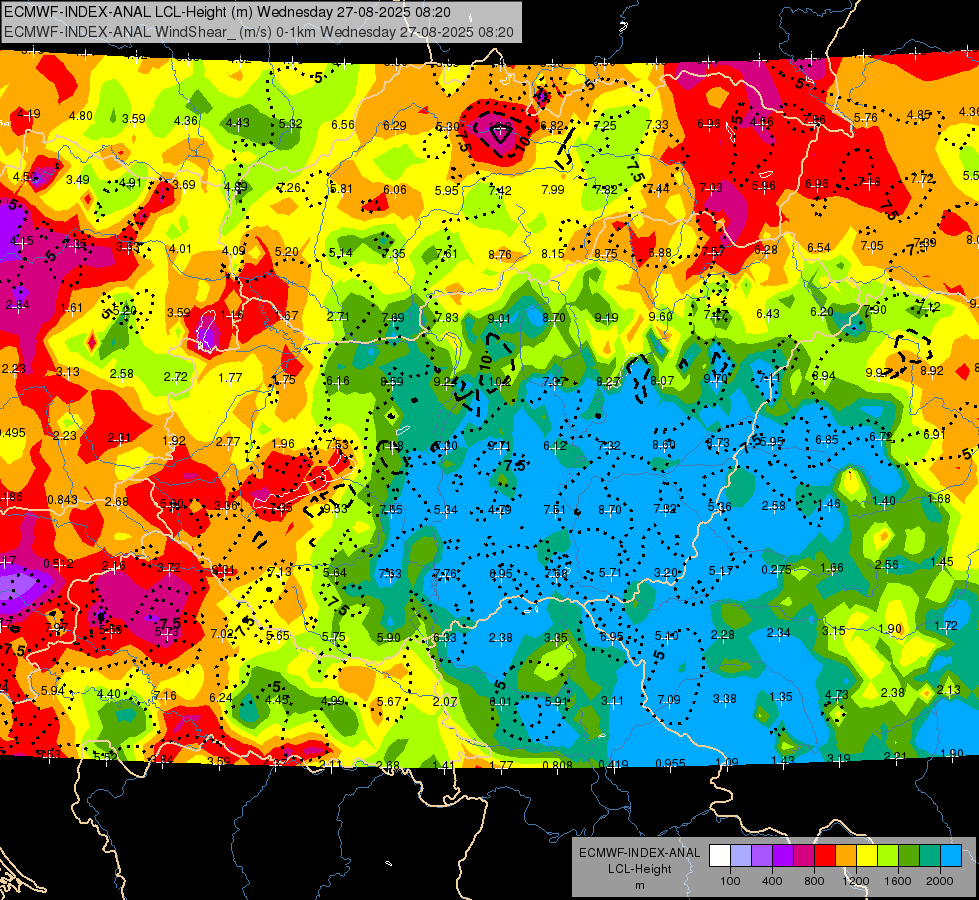This screenshot has width=979, height=900.
Task: Click the wind shear value 8.92
Action: [932, 370]
